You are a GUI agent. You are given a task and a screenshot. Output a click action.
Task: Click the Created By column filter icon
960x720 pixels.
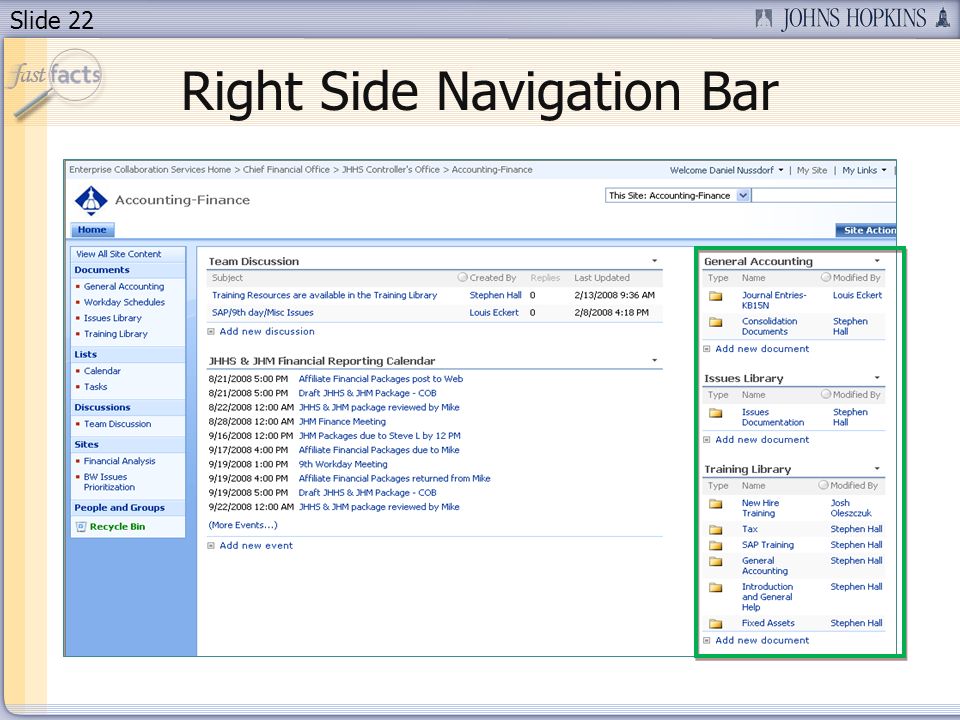pyautogui.click(x=463, y=277)
